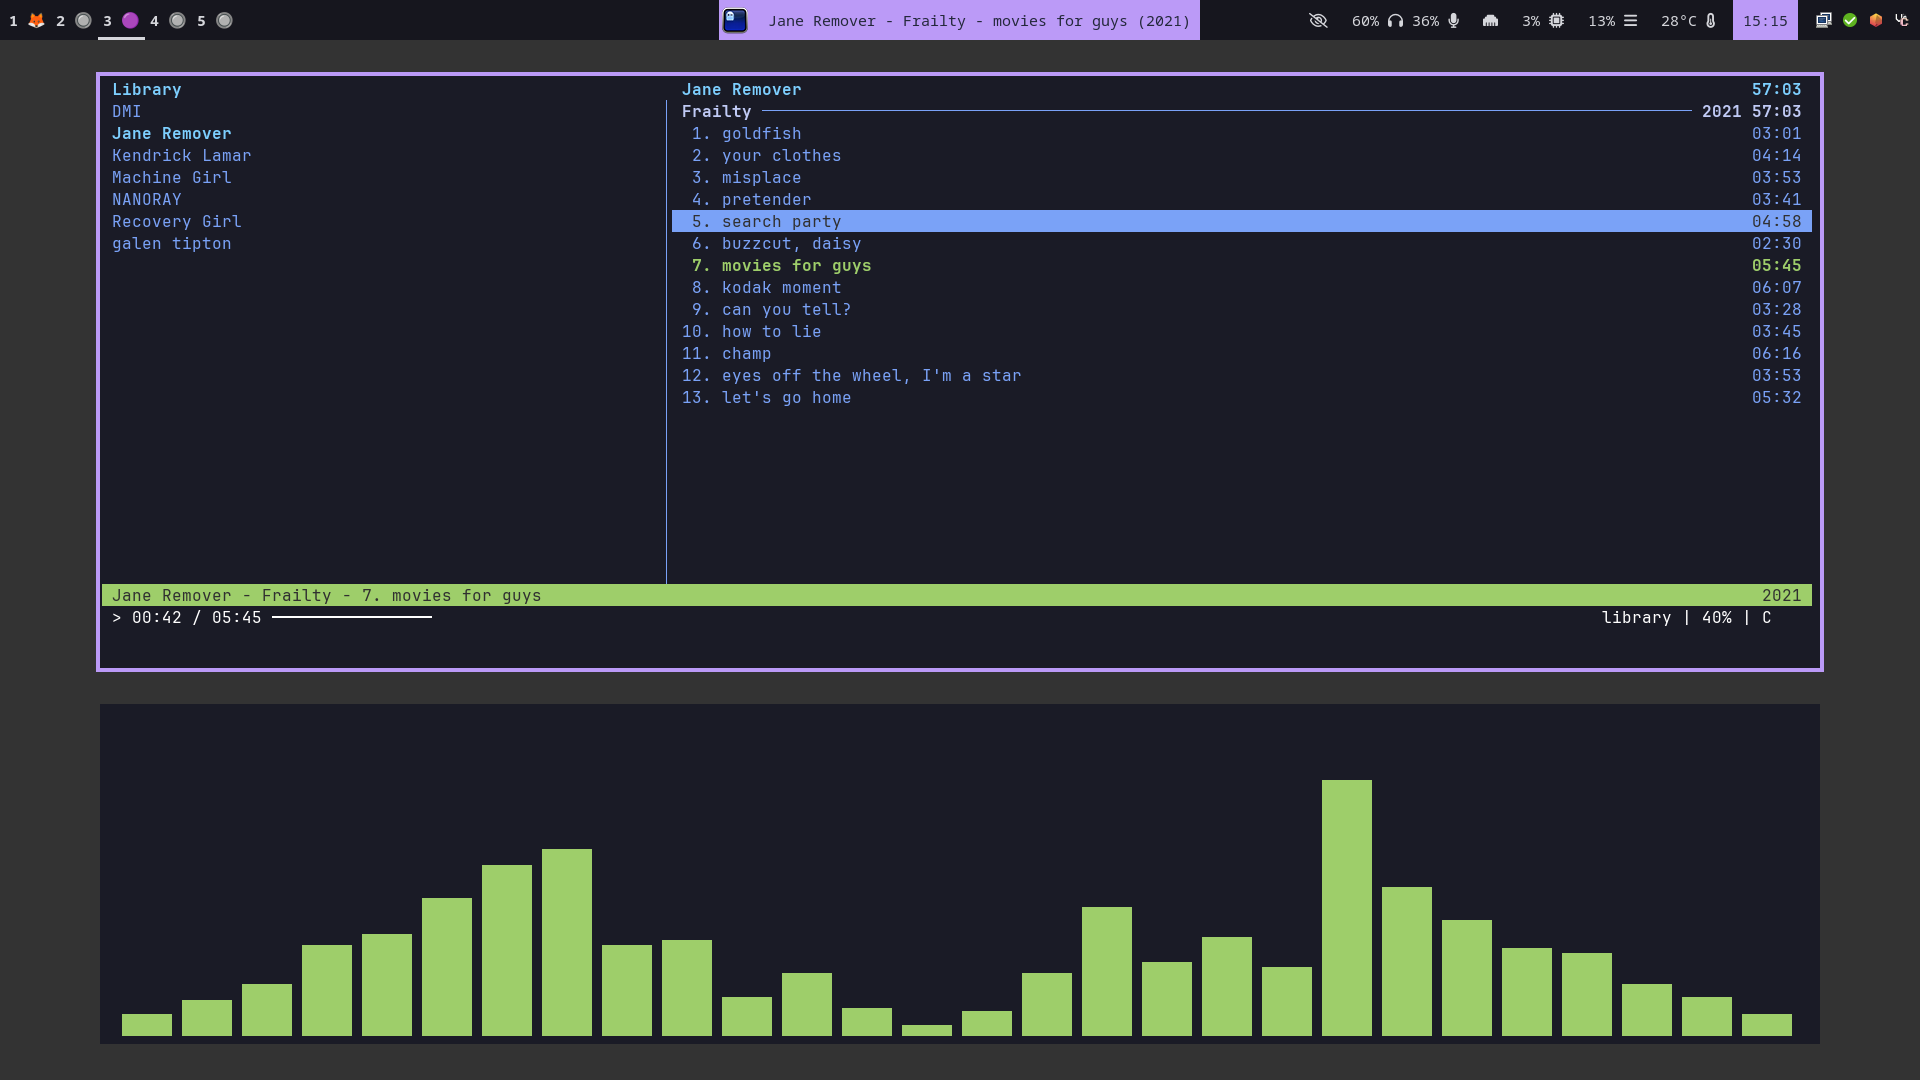Viewport: 1920px width, 1080px height.
Task: Select track 11. champ
Action: click(x=1241, y=353)
